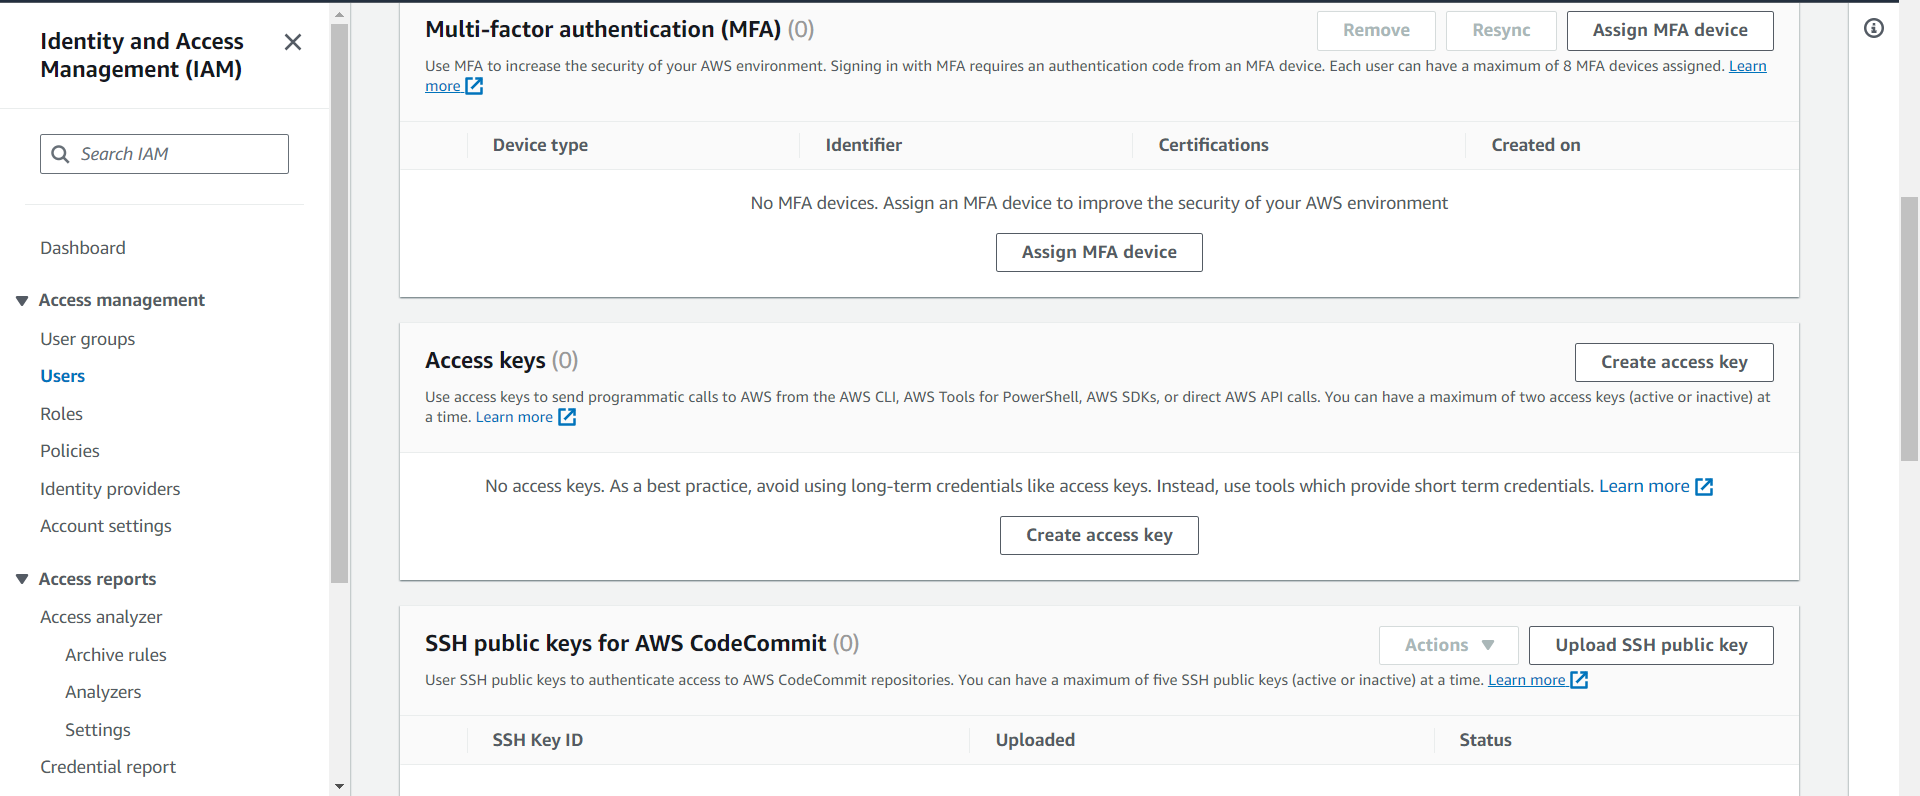Click the Created on column header

click(x=1536, y=145)
